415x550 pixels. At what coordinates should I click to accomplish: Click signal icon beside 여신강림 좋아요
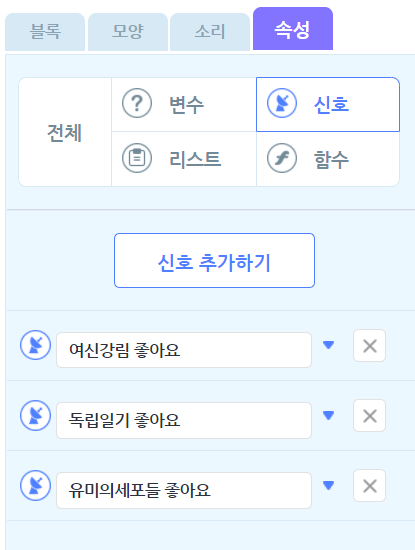pos(35,345)
